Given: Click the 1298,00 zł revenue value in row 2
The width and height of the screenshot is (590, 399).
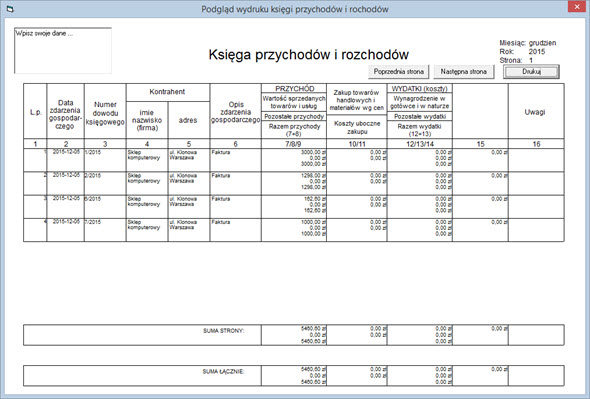Looking at the screenshot, I should [x=313, y=176].
